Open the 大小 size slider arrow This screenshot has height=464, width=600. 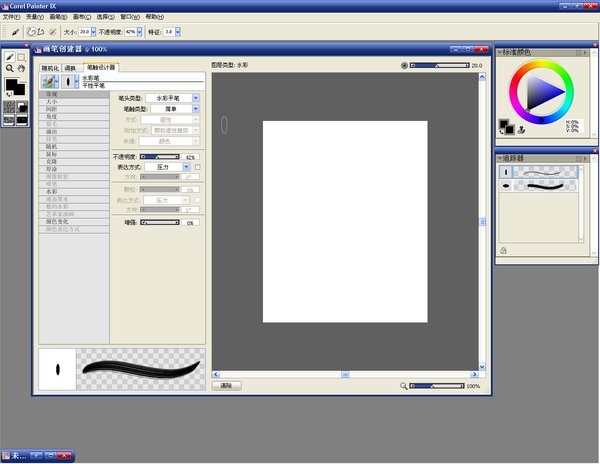tap(93, 32)
